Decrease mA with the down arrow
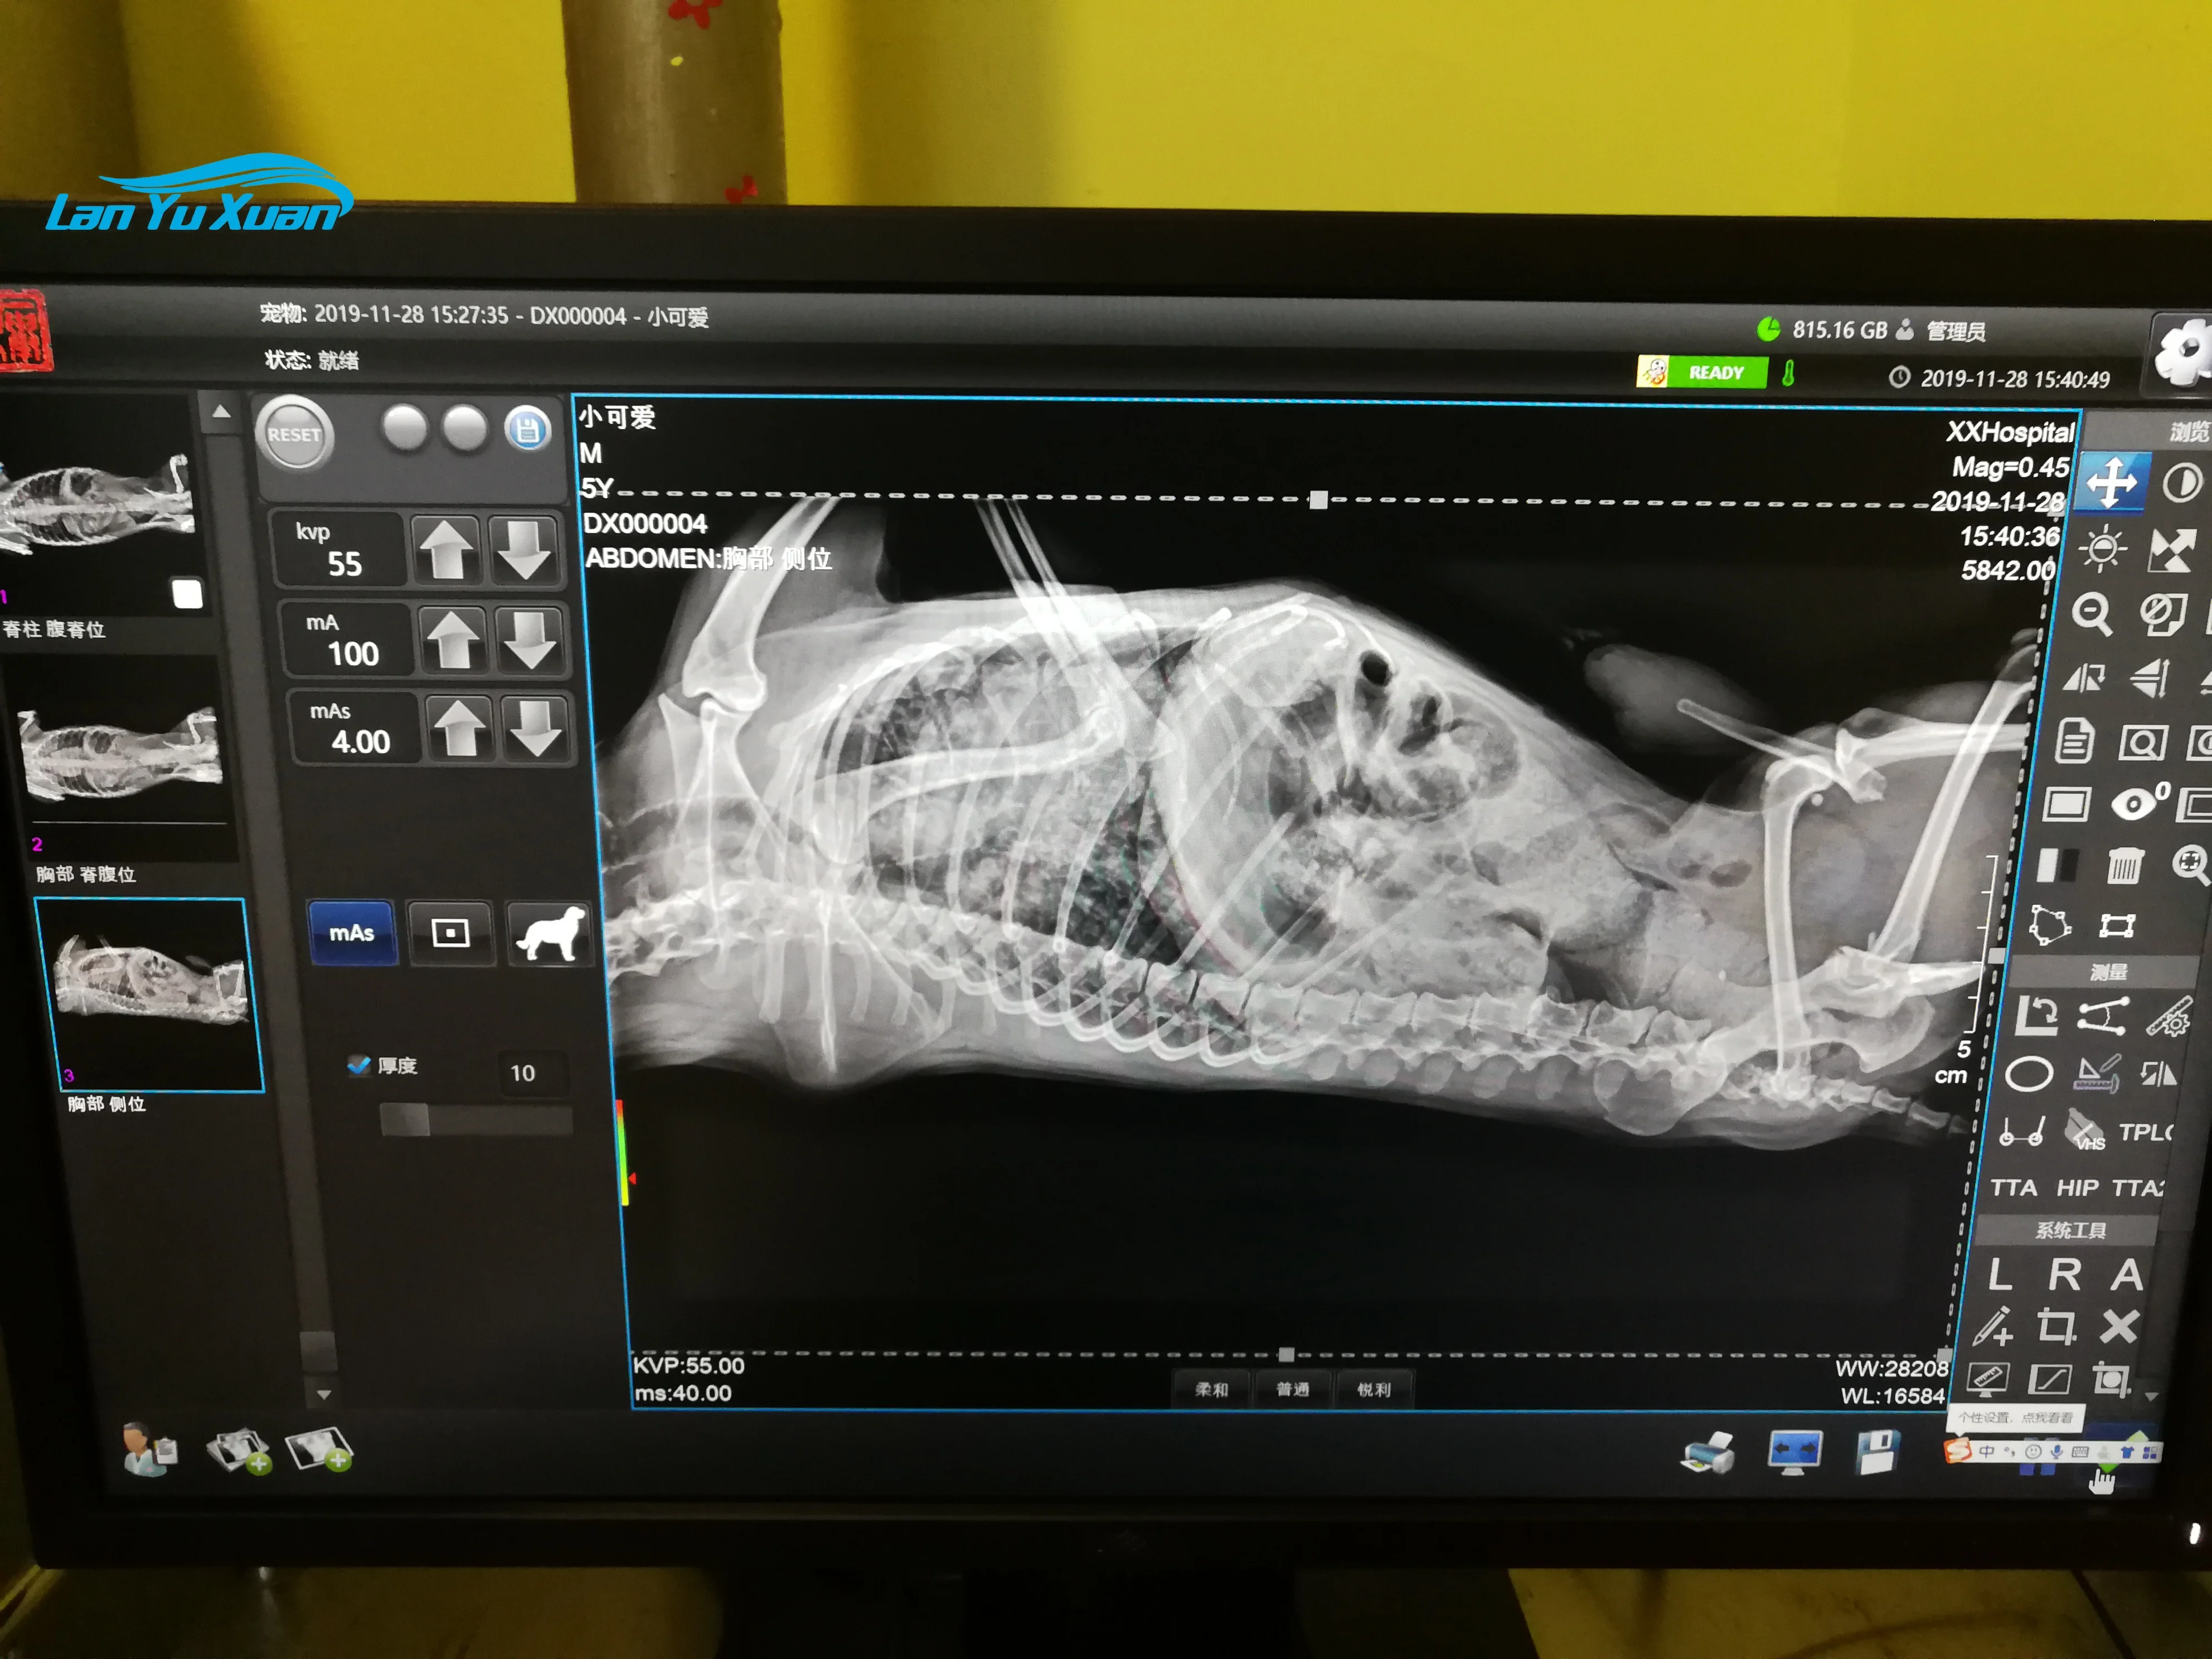Screen dimensions: 2212x1659 pos(530,640)
